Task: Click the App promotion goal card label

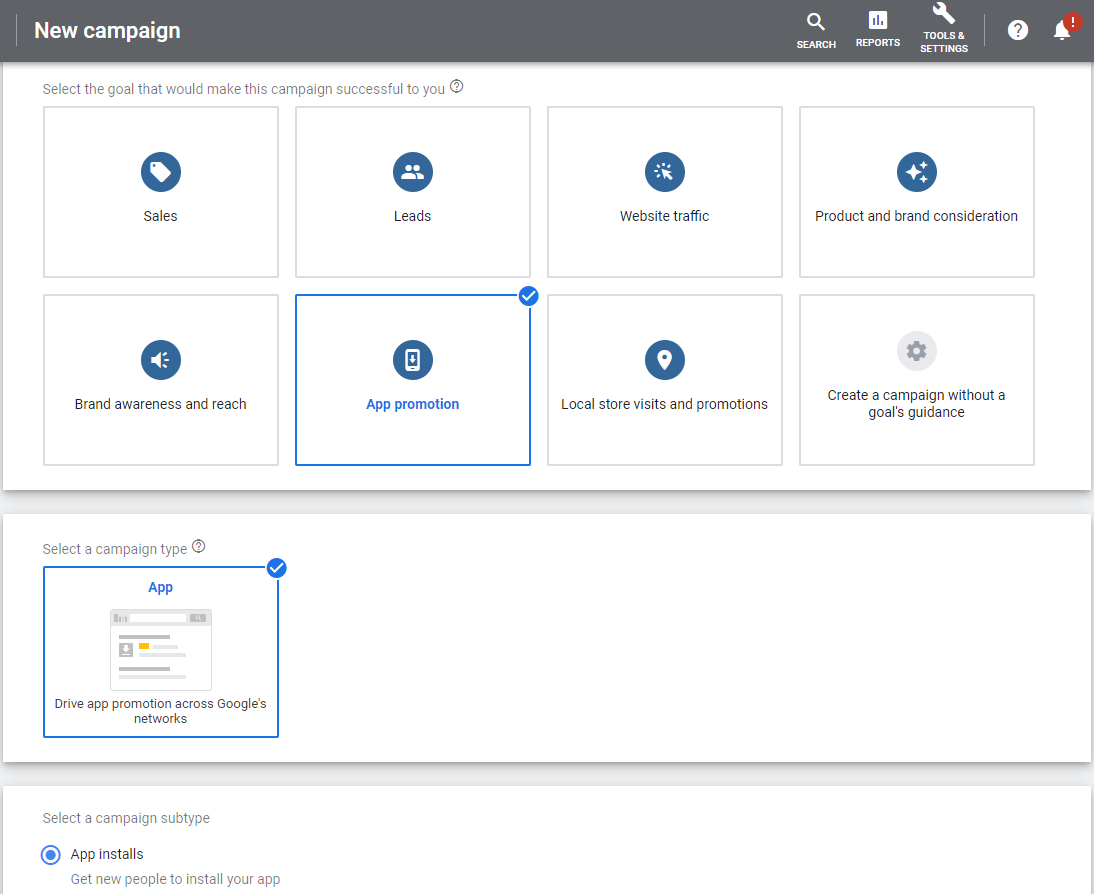Action: click(412, 405)
